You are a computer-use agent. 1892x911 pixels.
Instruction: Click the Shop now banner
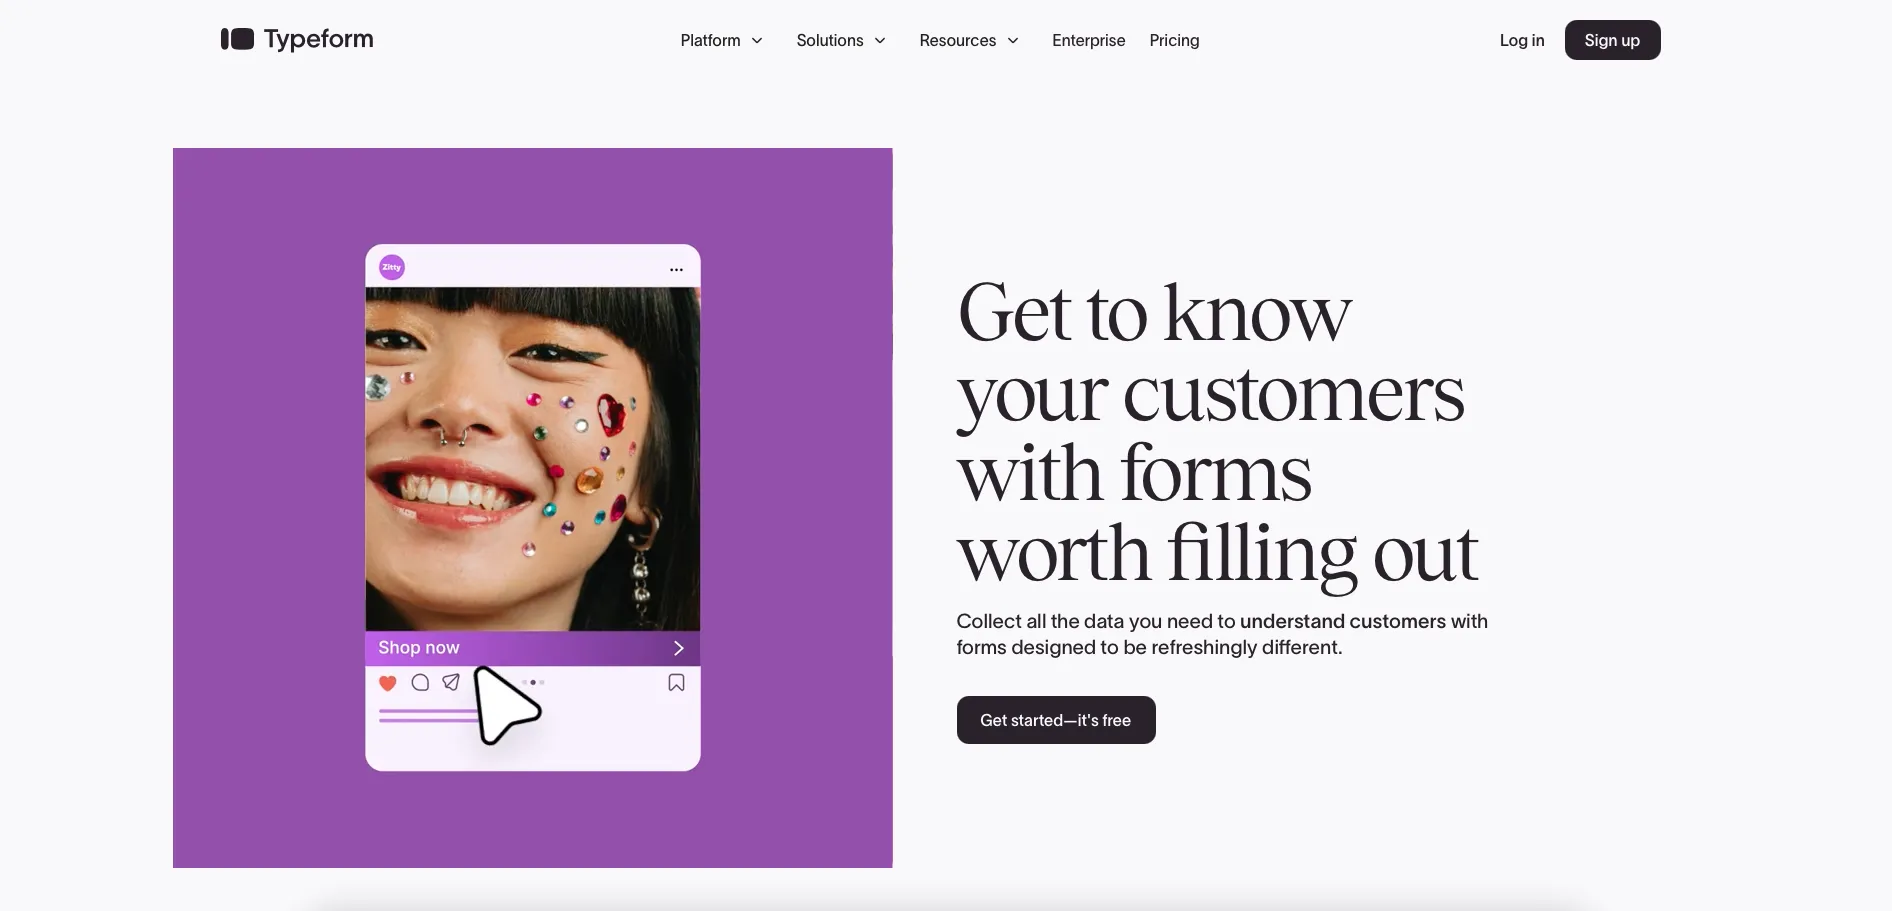(532, 648)
